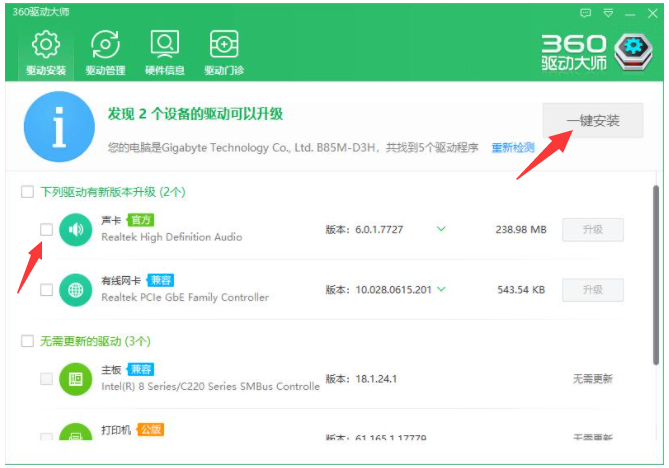The height and width of the screenshot is (468, 669).
Task: Open the title bar dropdown menu icon
Action: pos(608,13)
